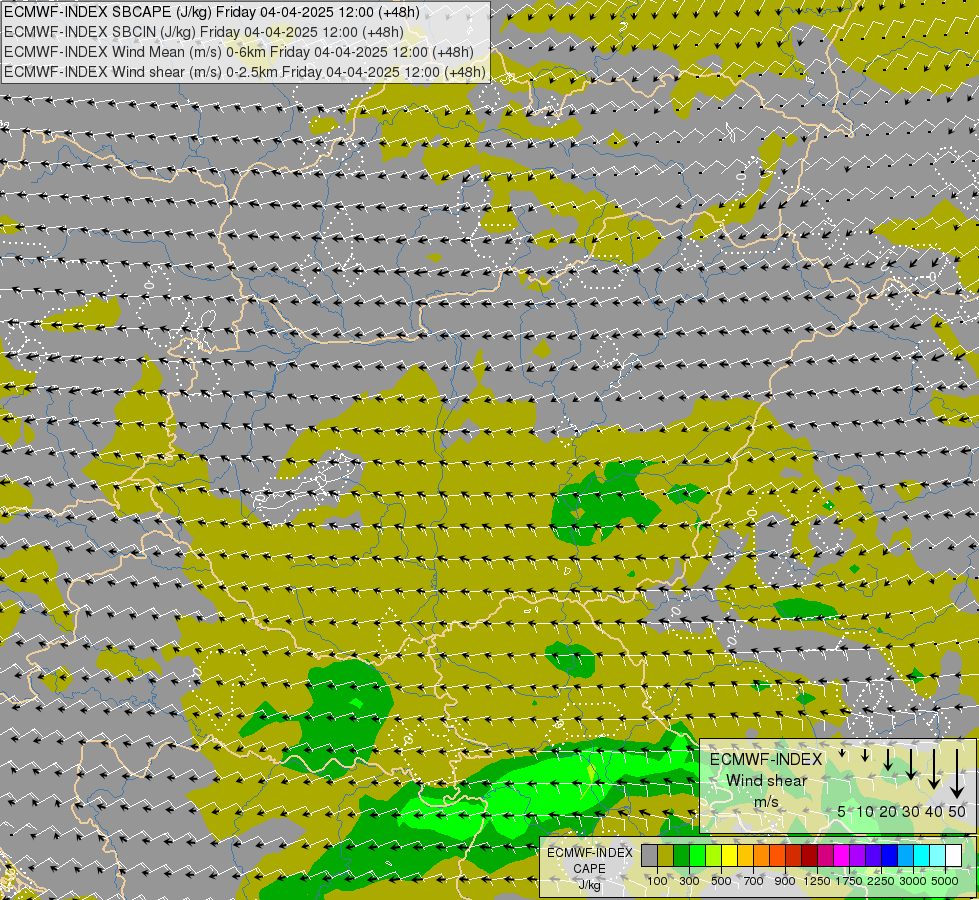
Task: Click the 100 value on the CAPE scale
Action: click(657, 881)
